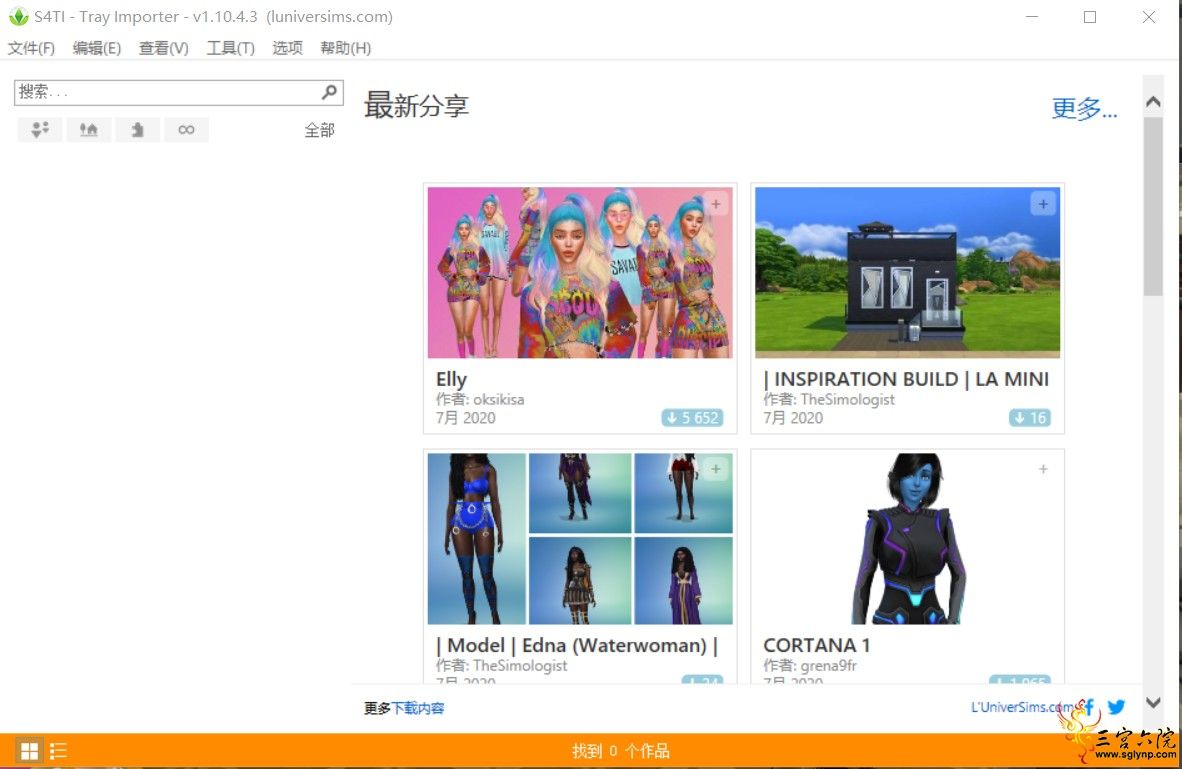Click plus icon on Edna Waterwoman card

coord(716,469)
